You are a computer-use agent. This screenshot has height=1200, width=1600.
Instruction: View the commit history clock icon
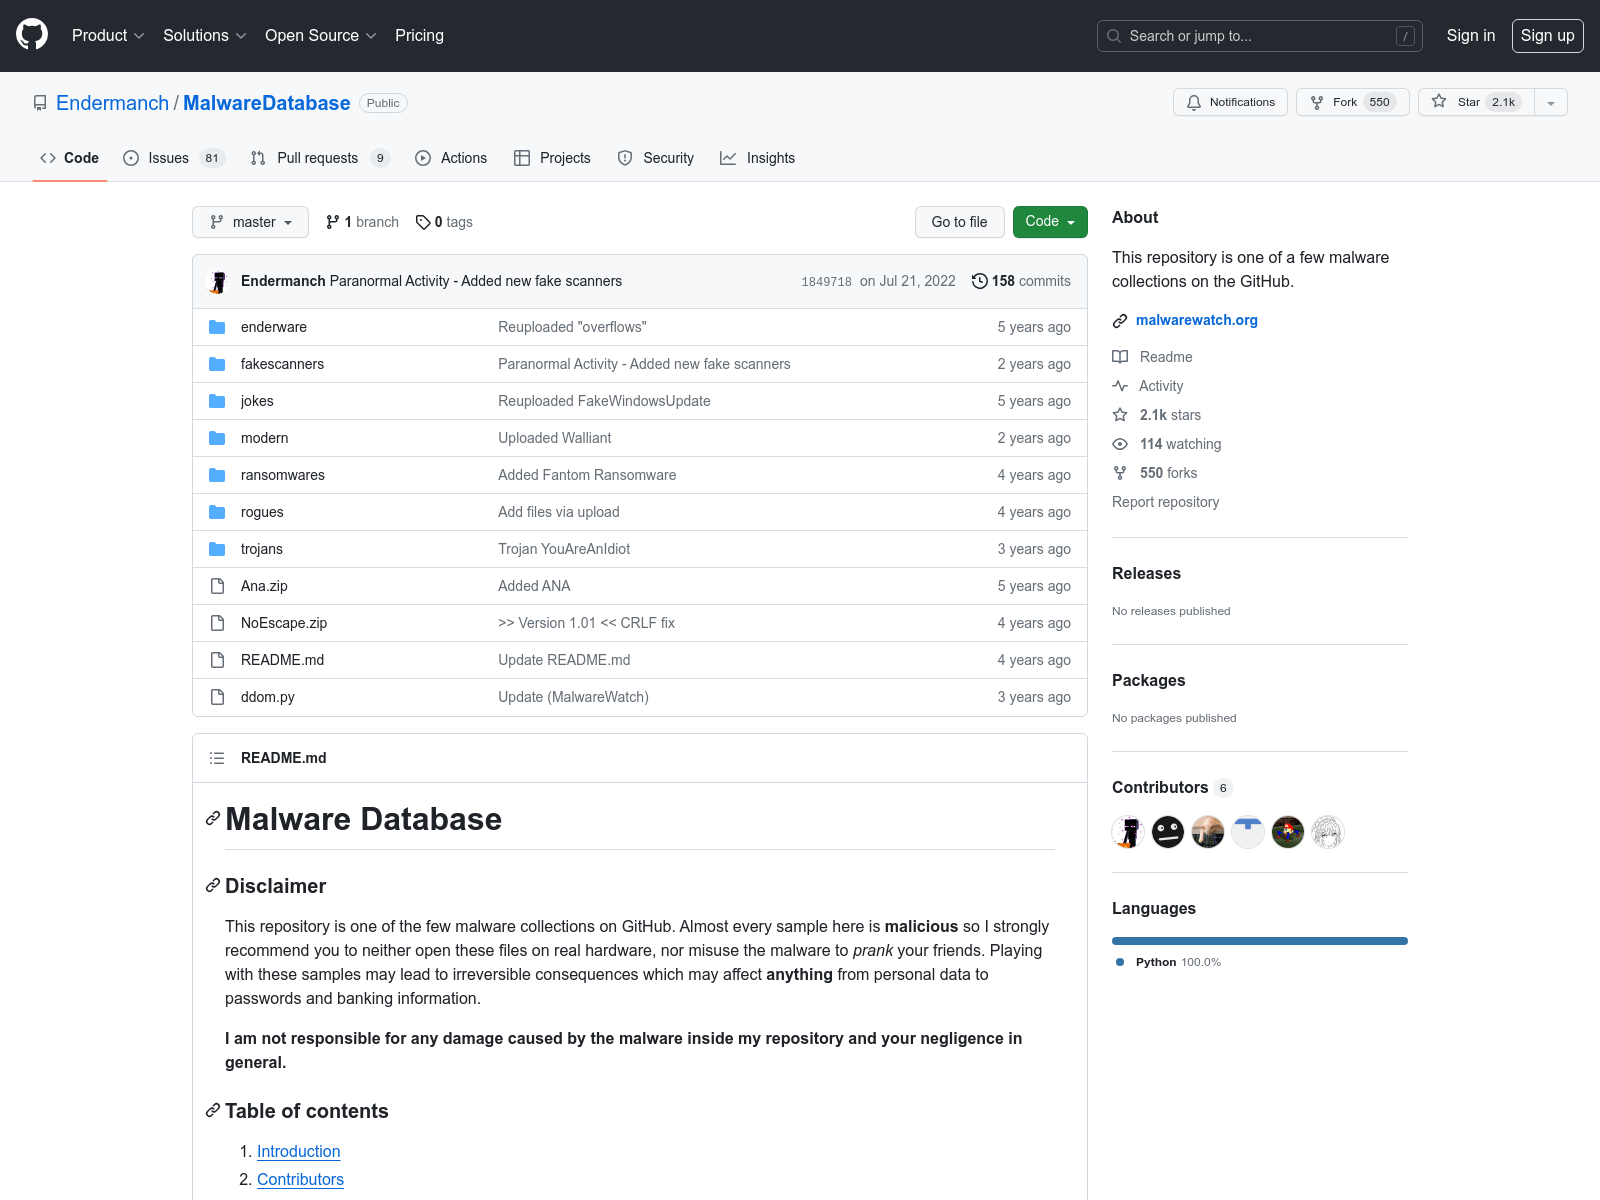(x=980, y=281)
